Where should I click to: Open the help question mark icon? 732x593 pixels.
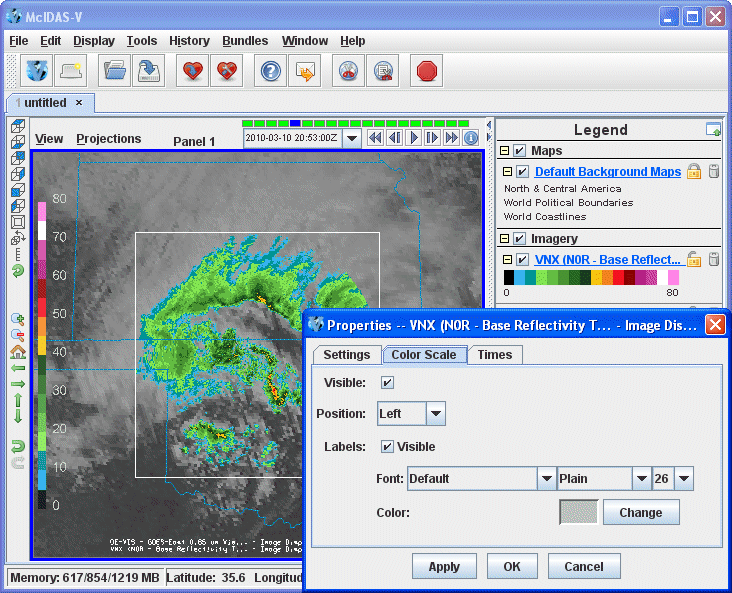[x=270, y=71]
